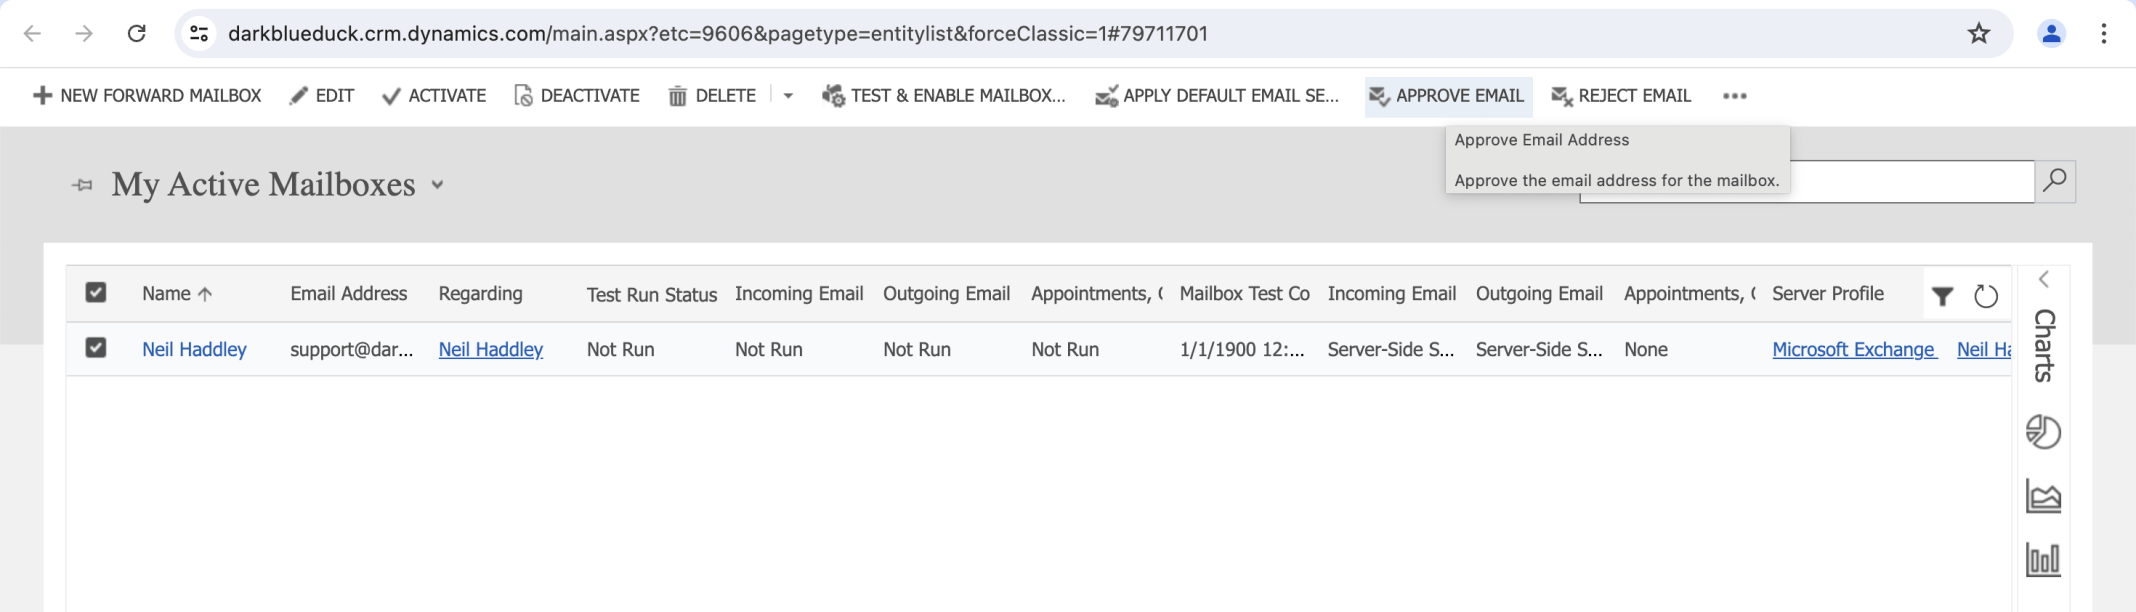Screen dimensions: 2136x612
Task: Click Test & Enable Mailbox command
Action: pos(944,96)
